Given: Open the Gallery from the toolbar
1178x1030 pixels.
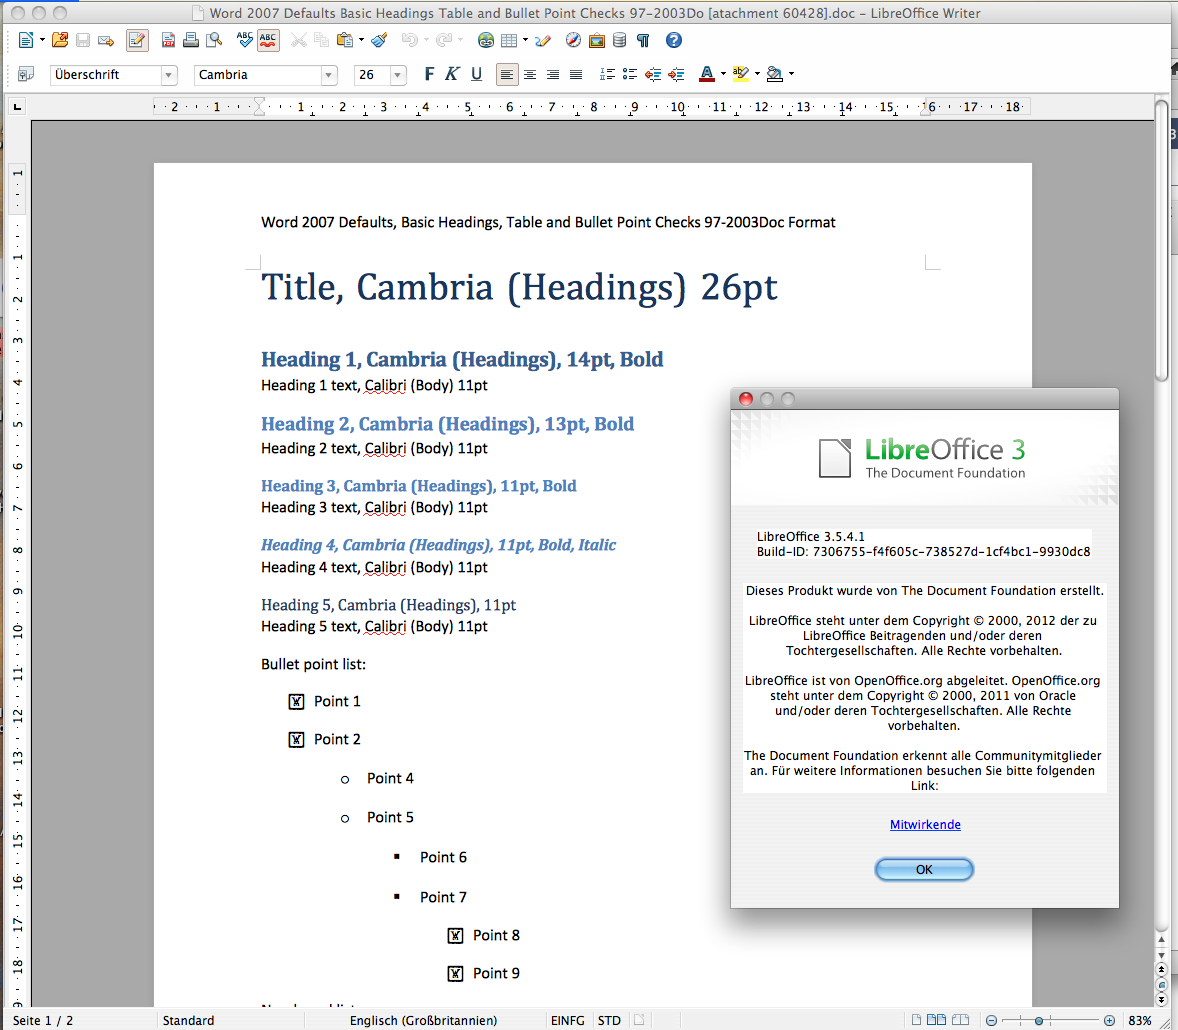Looking at the screenshot, I should [x=597, y=41].
